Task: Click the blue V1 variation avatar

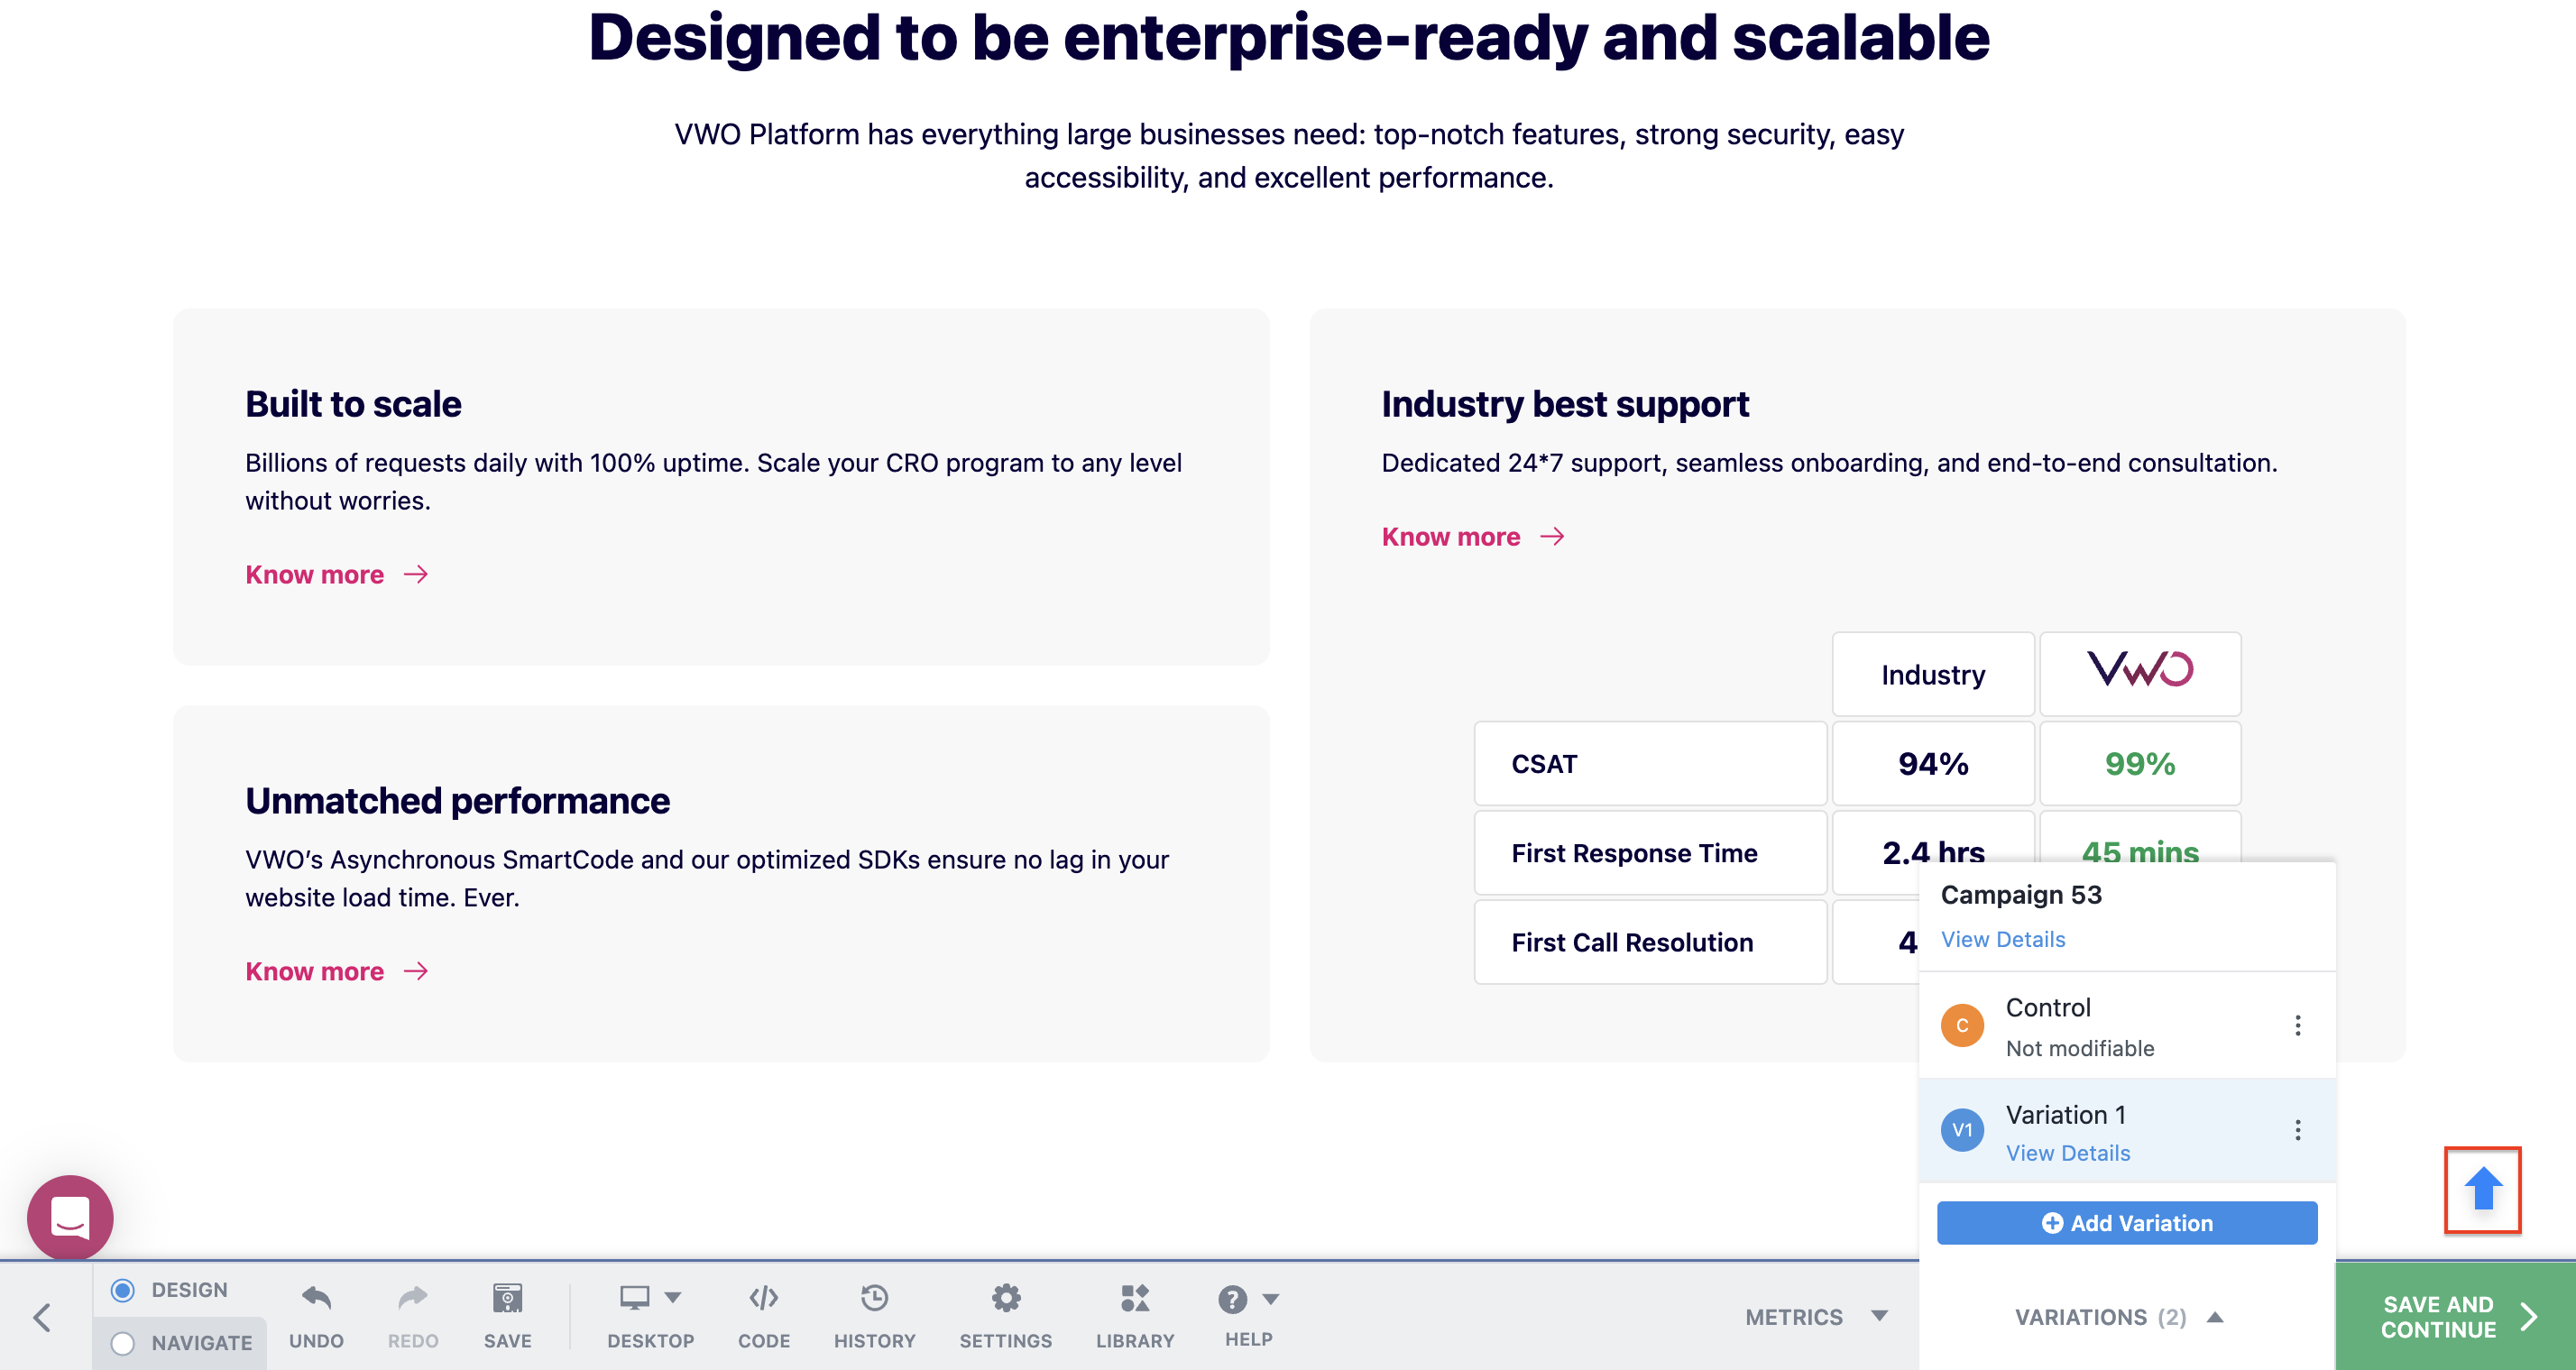Action: (x=1962, y=1130)
